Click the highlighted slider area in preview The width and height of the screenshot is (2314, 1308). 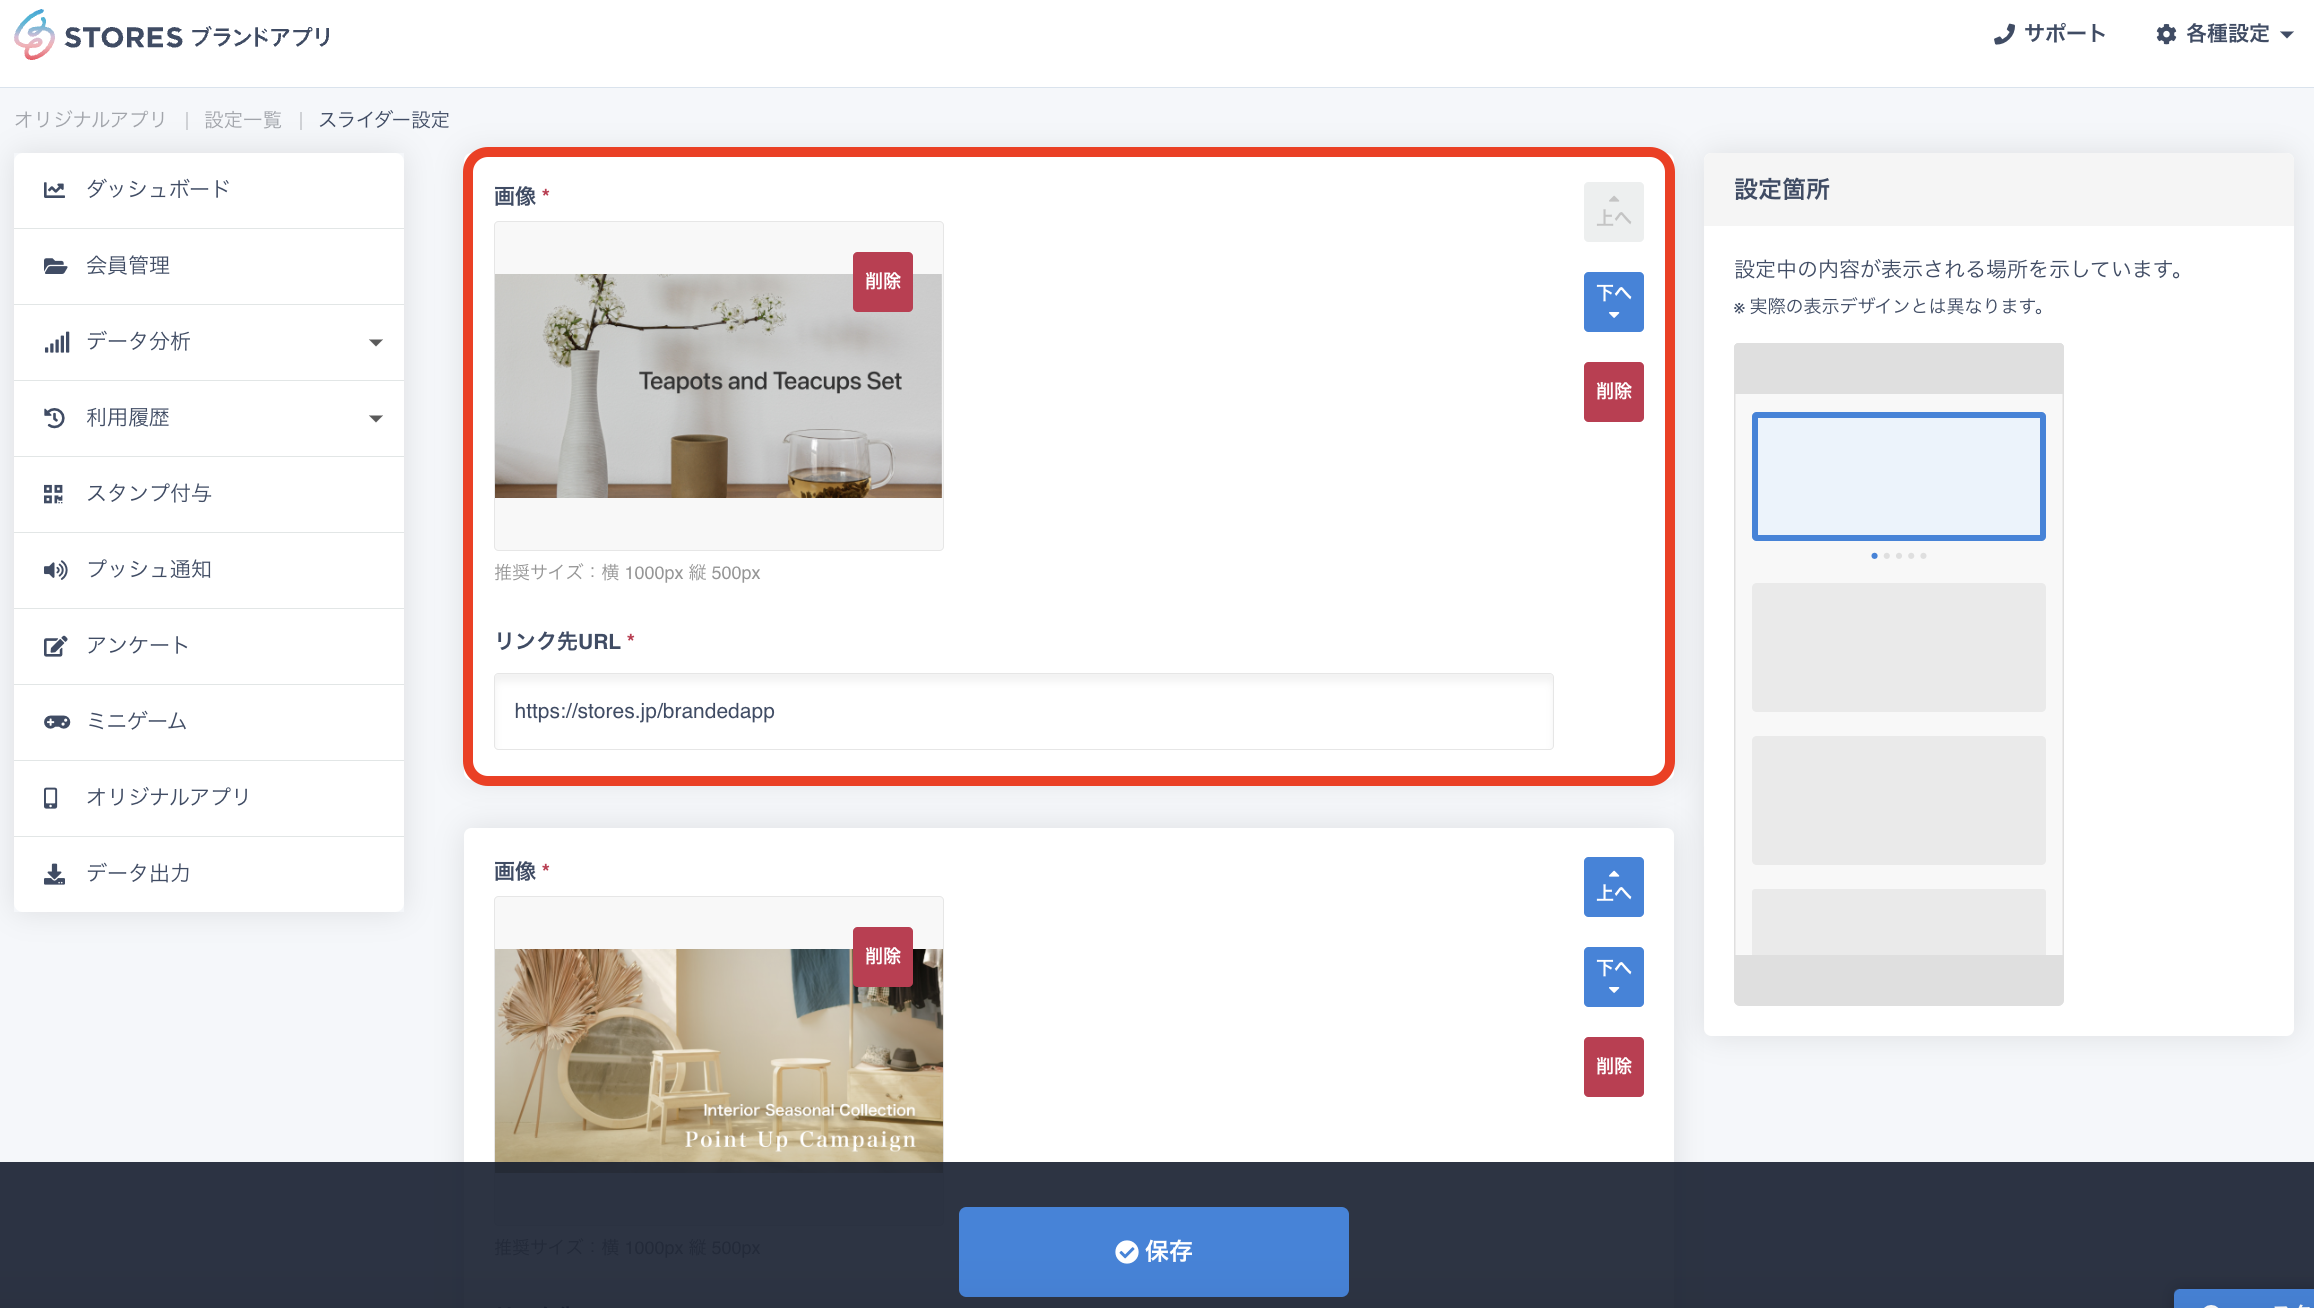(x=1899, y=477)
